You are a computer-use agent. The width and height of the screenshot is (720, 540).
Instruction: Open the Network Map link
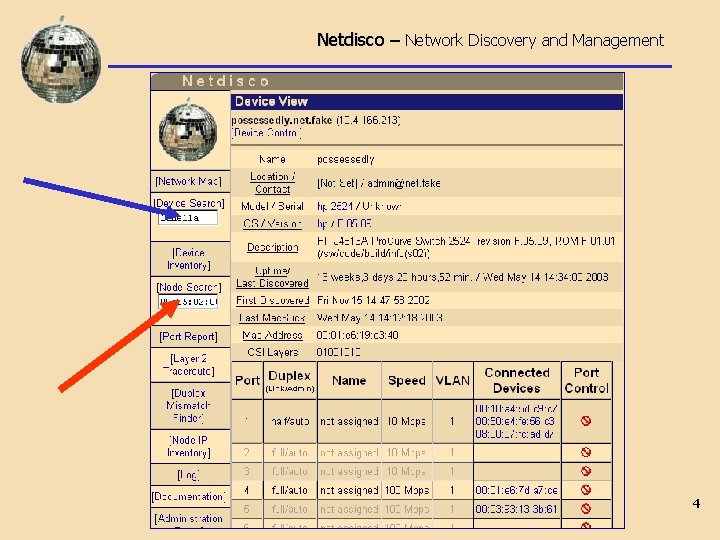coord(188,181)
